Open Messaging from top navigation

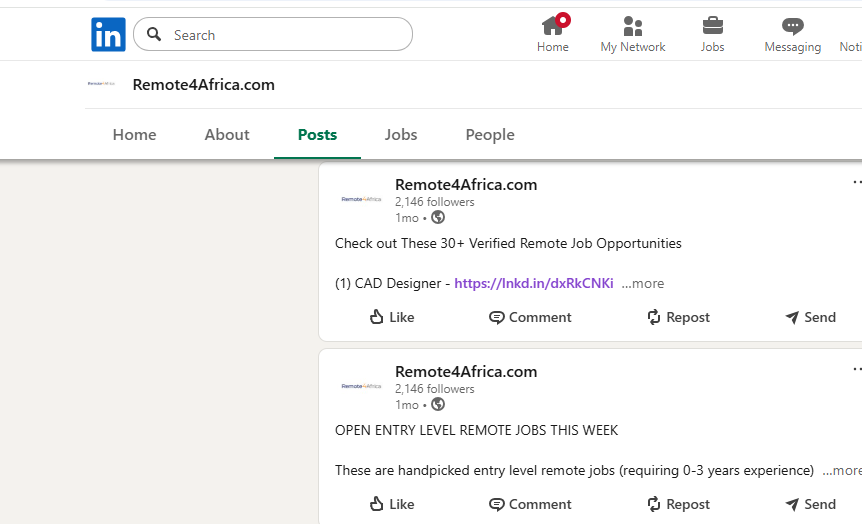792,34
